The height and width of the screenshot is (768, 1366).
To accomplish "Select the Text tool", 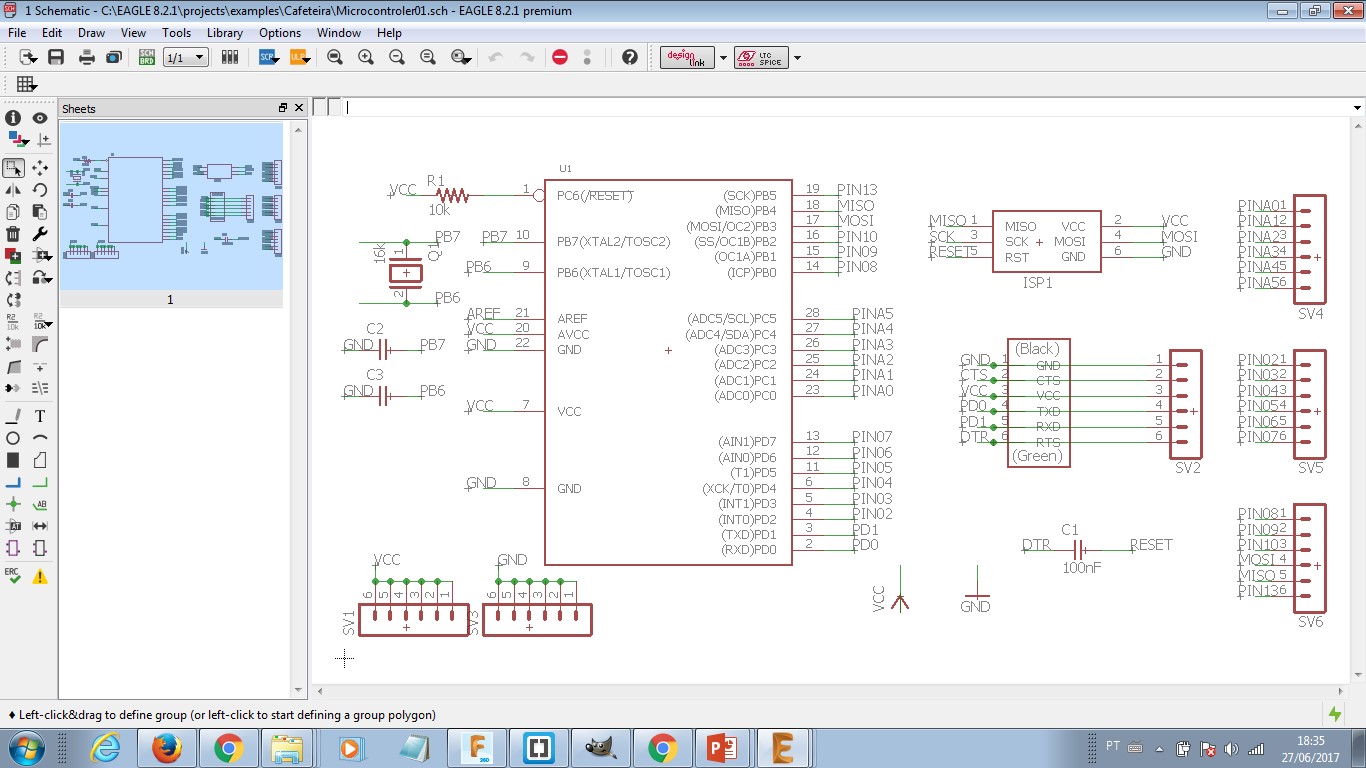I will [x=41, y=416].
